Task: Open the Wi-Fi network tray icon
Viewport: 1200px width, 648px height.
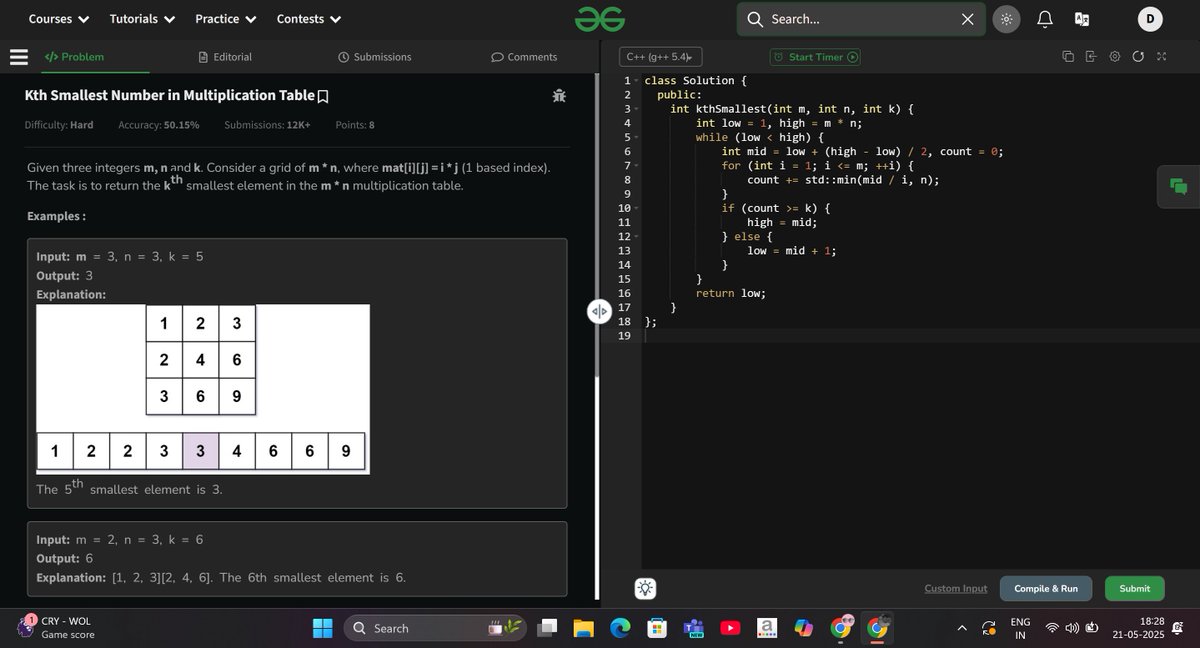Action: (x=1052, y=628)
